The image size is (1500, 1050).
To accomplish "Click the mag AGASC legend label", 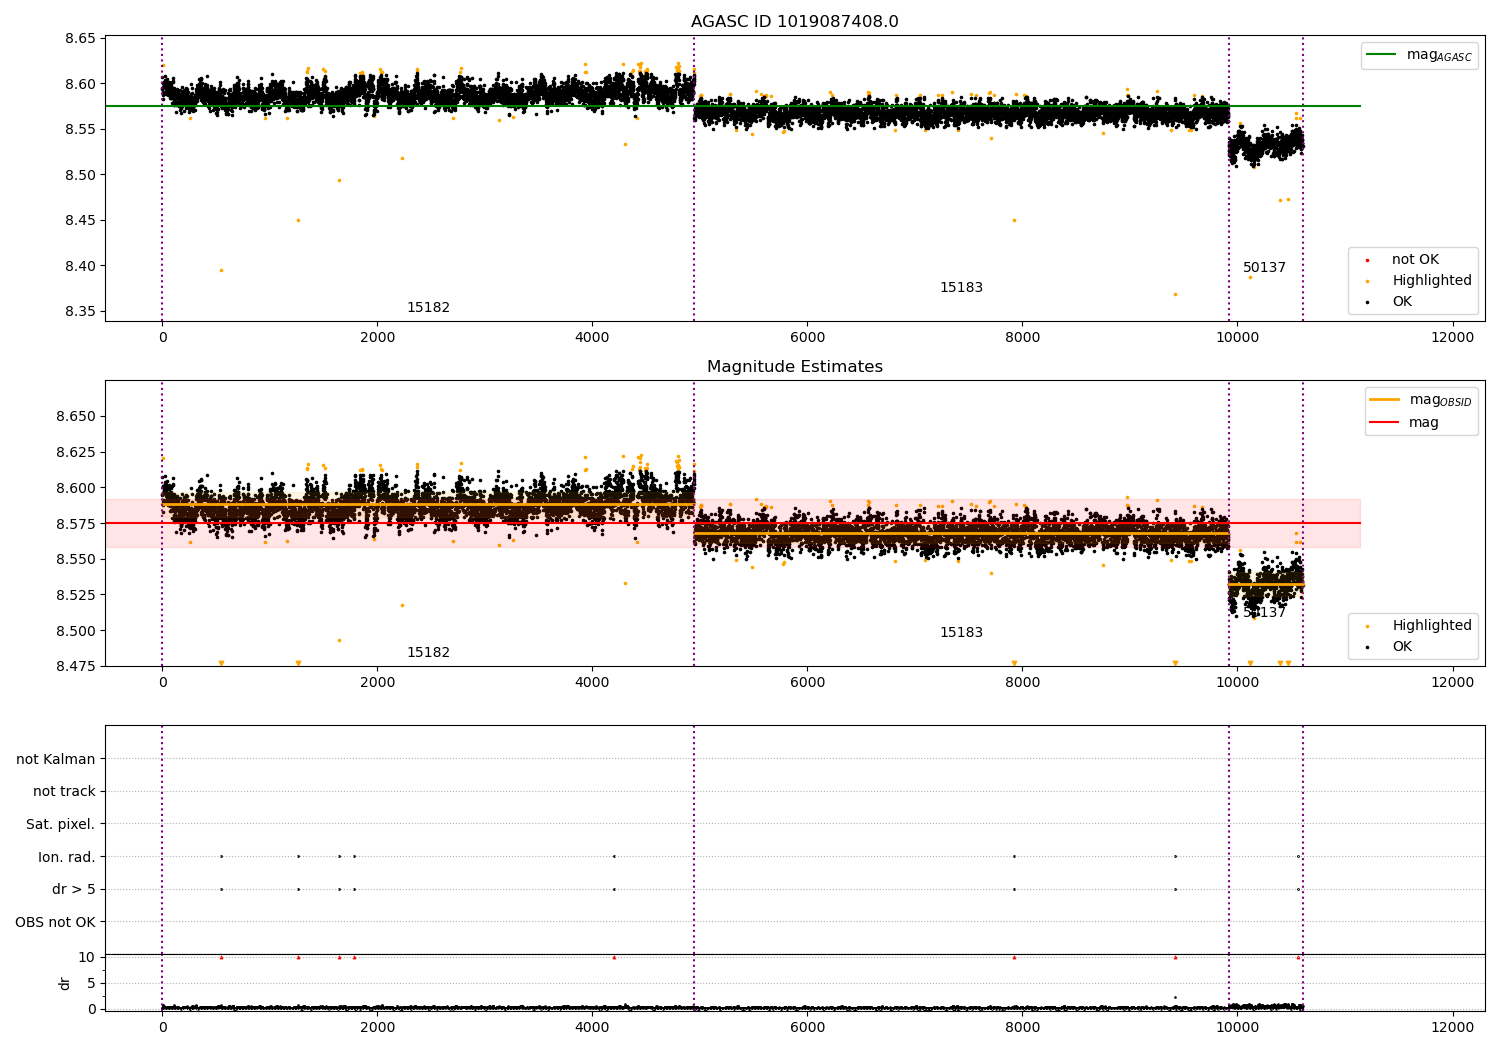I will 1439,55.
